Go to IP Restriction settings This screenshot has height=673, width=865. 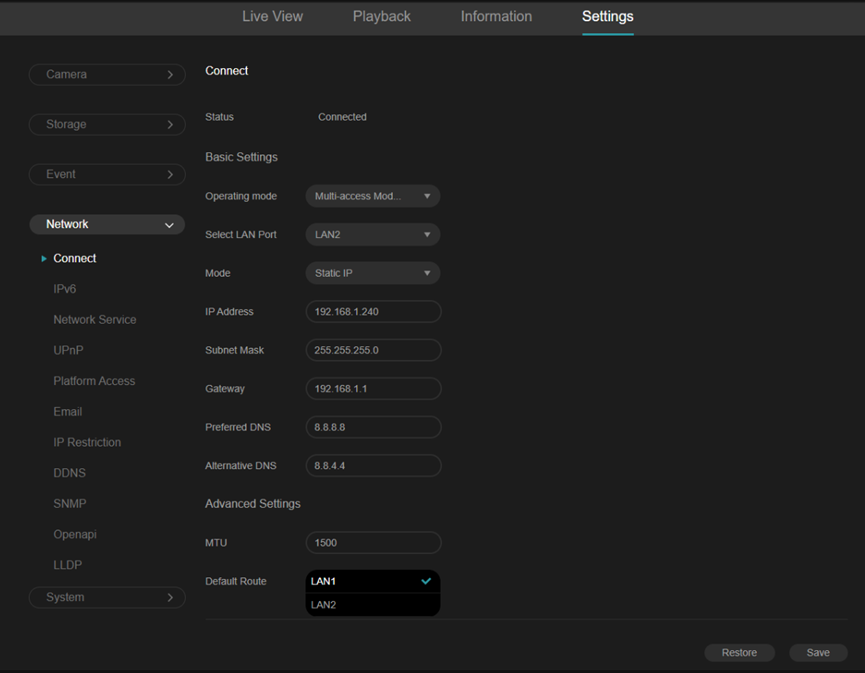[x=87, y=442]
